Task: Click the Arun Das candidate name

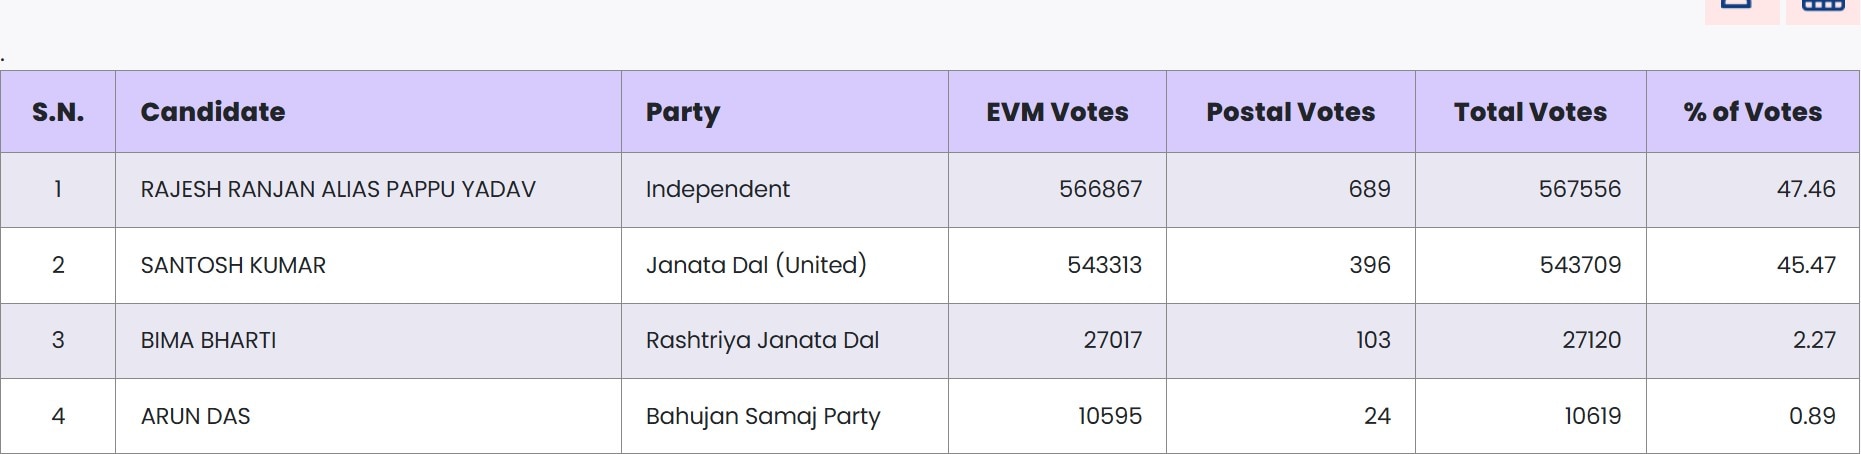Action: pos(195,416)
